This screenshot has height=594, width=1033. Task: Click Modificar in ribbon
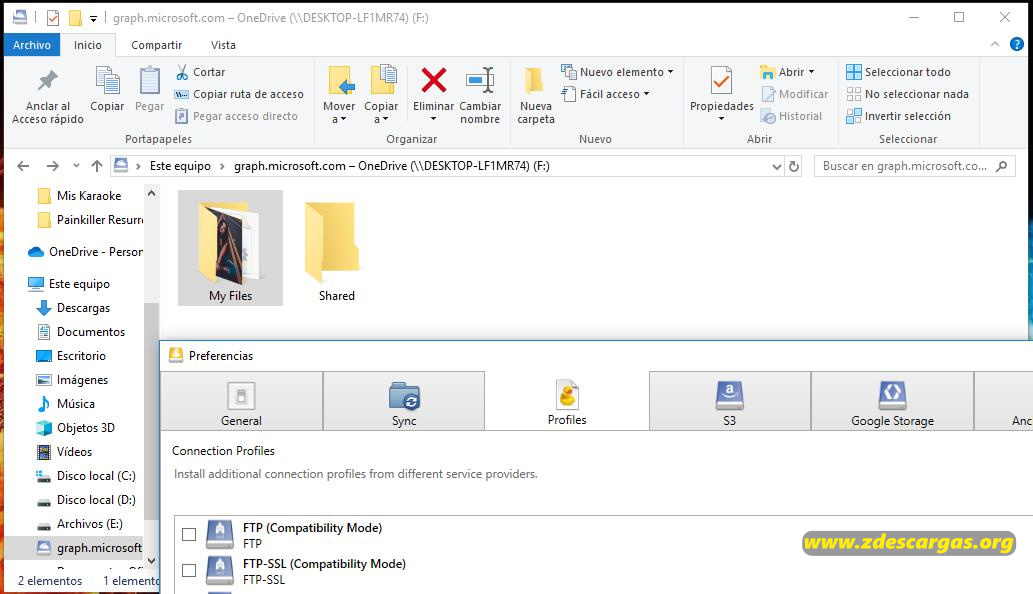(x=795, y=94)
